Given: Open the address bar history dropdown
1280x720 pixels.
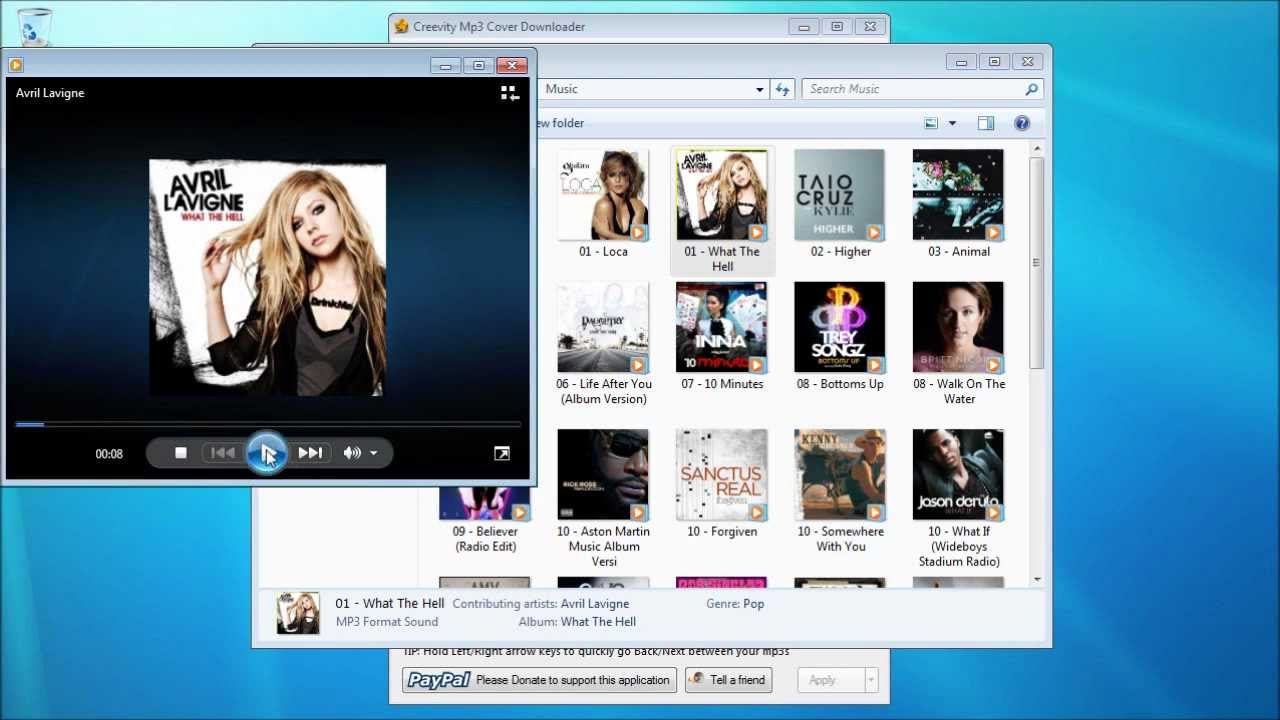Looking at the screenshot, I should click(759, 89).
